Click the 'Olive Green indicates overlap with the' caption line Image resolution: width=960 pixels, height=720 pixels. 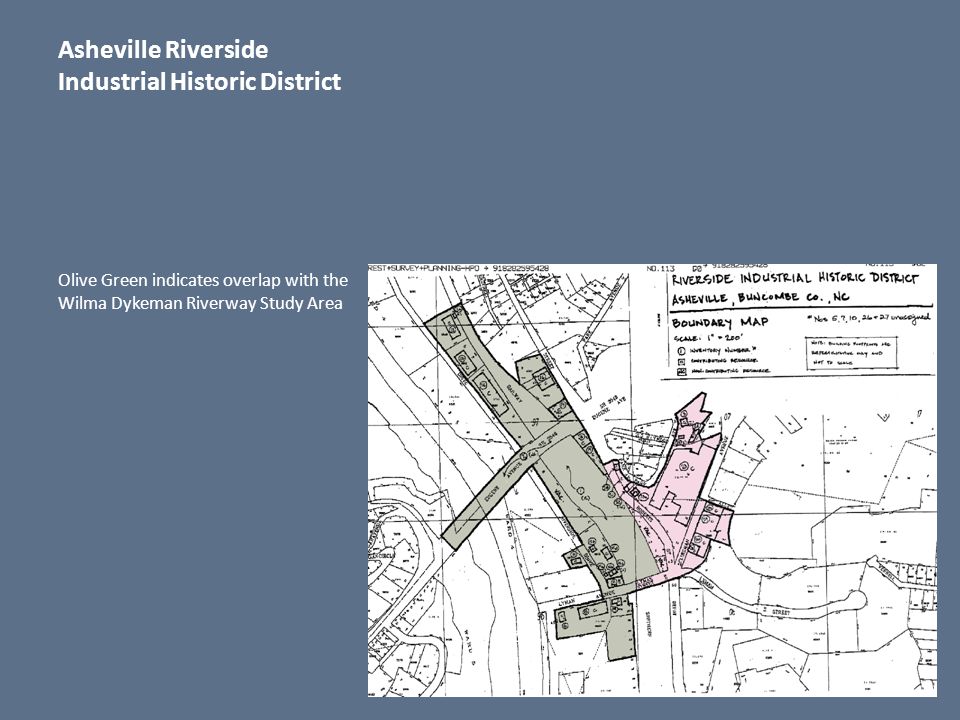click(203, 280)
